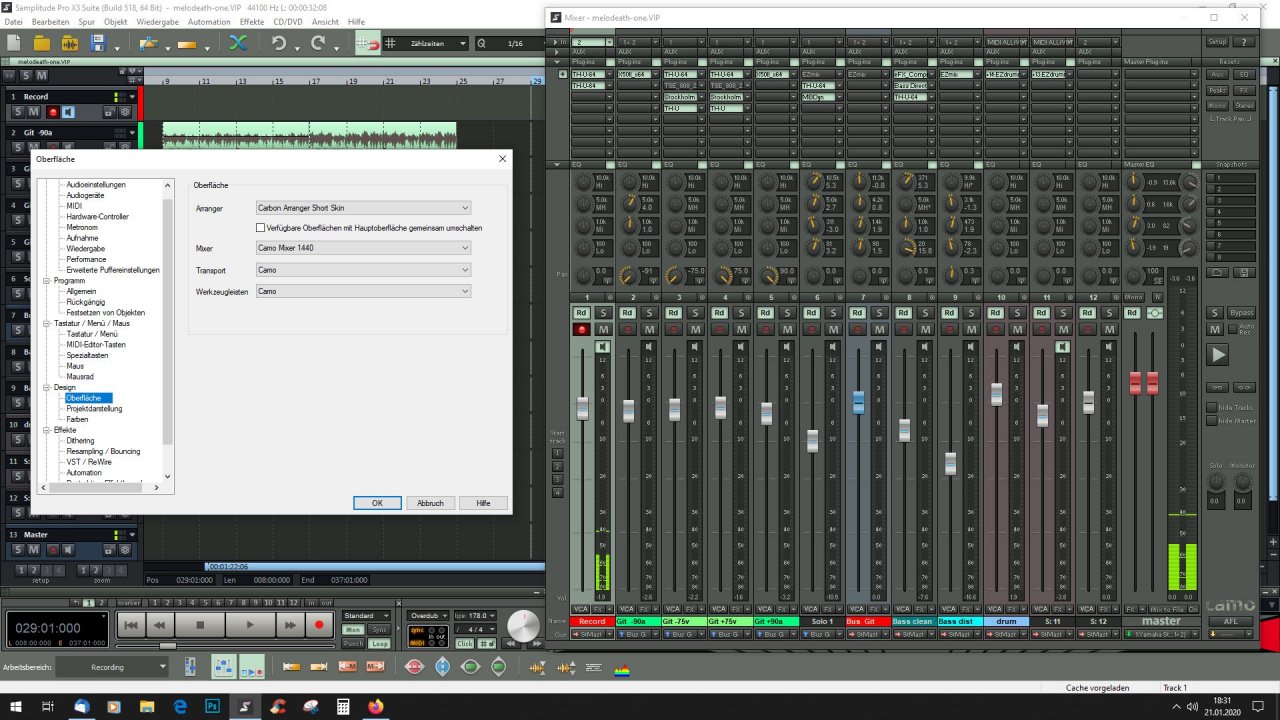Click the save project floppy disk icon

point(98,43)
